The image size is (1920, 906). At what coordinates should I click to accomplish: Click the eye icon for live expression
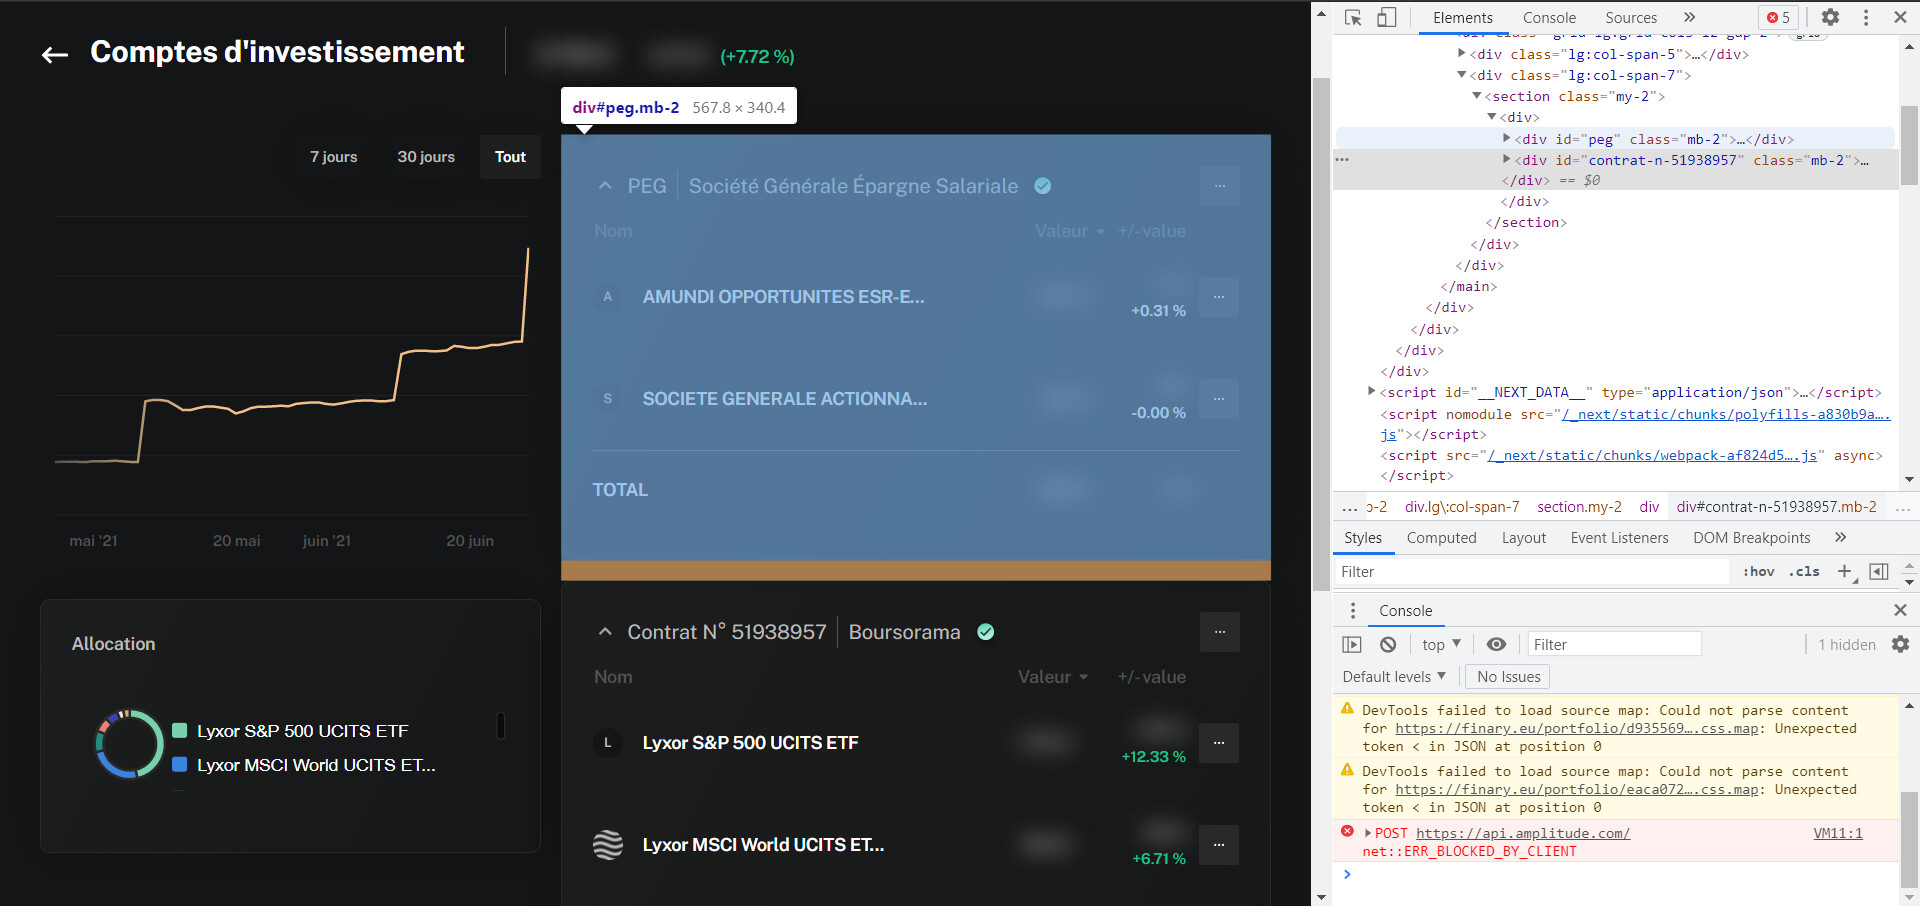click(x=1496, y=645)
